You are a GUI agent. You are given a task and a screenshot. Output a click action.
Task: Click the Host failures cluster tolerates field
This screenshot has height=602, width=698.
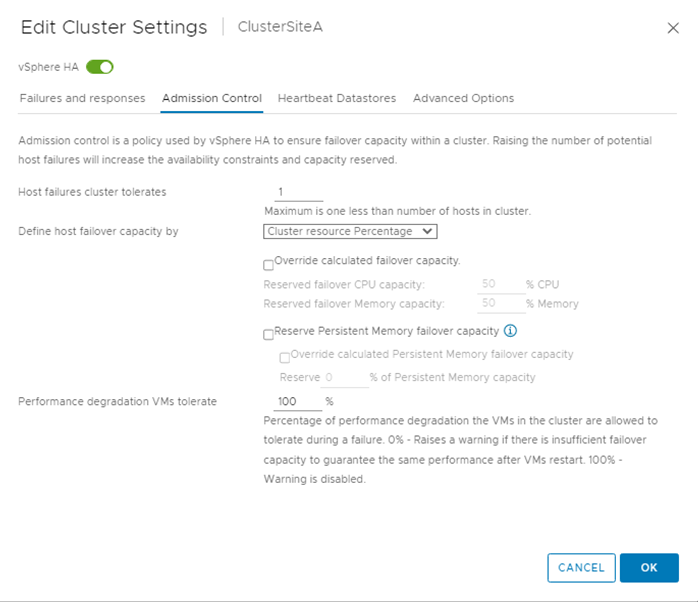coord(298,191)
